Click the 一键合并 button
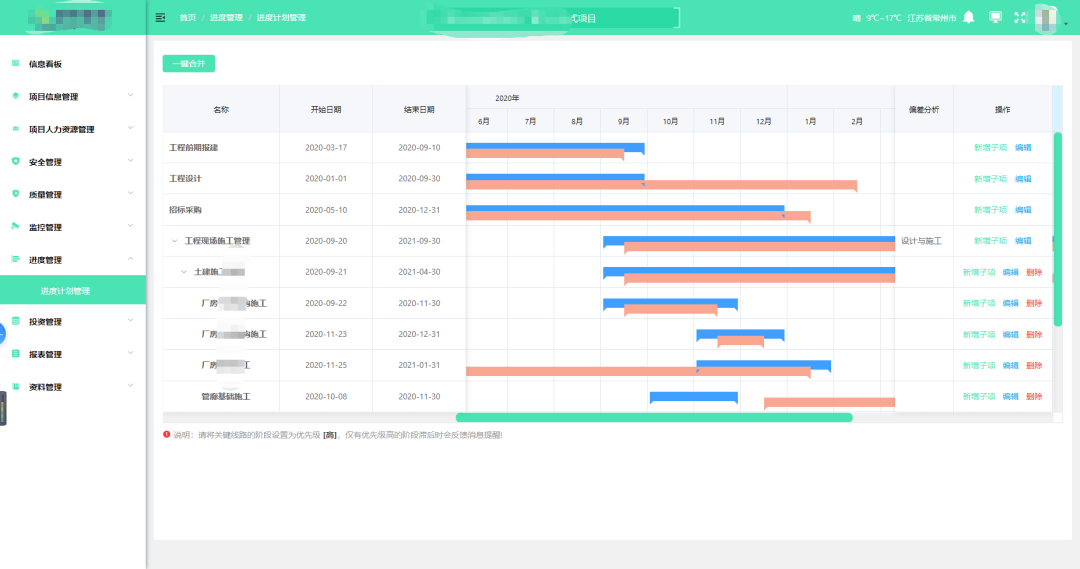Viewport: 1080px width, 569px height. pyautogui.click(x=189, y=63)
